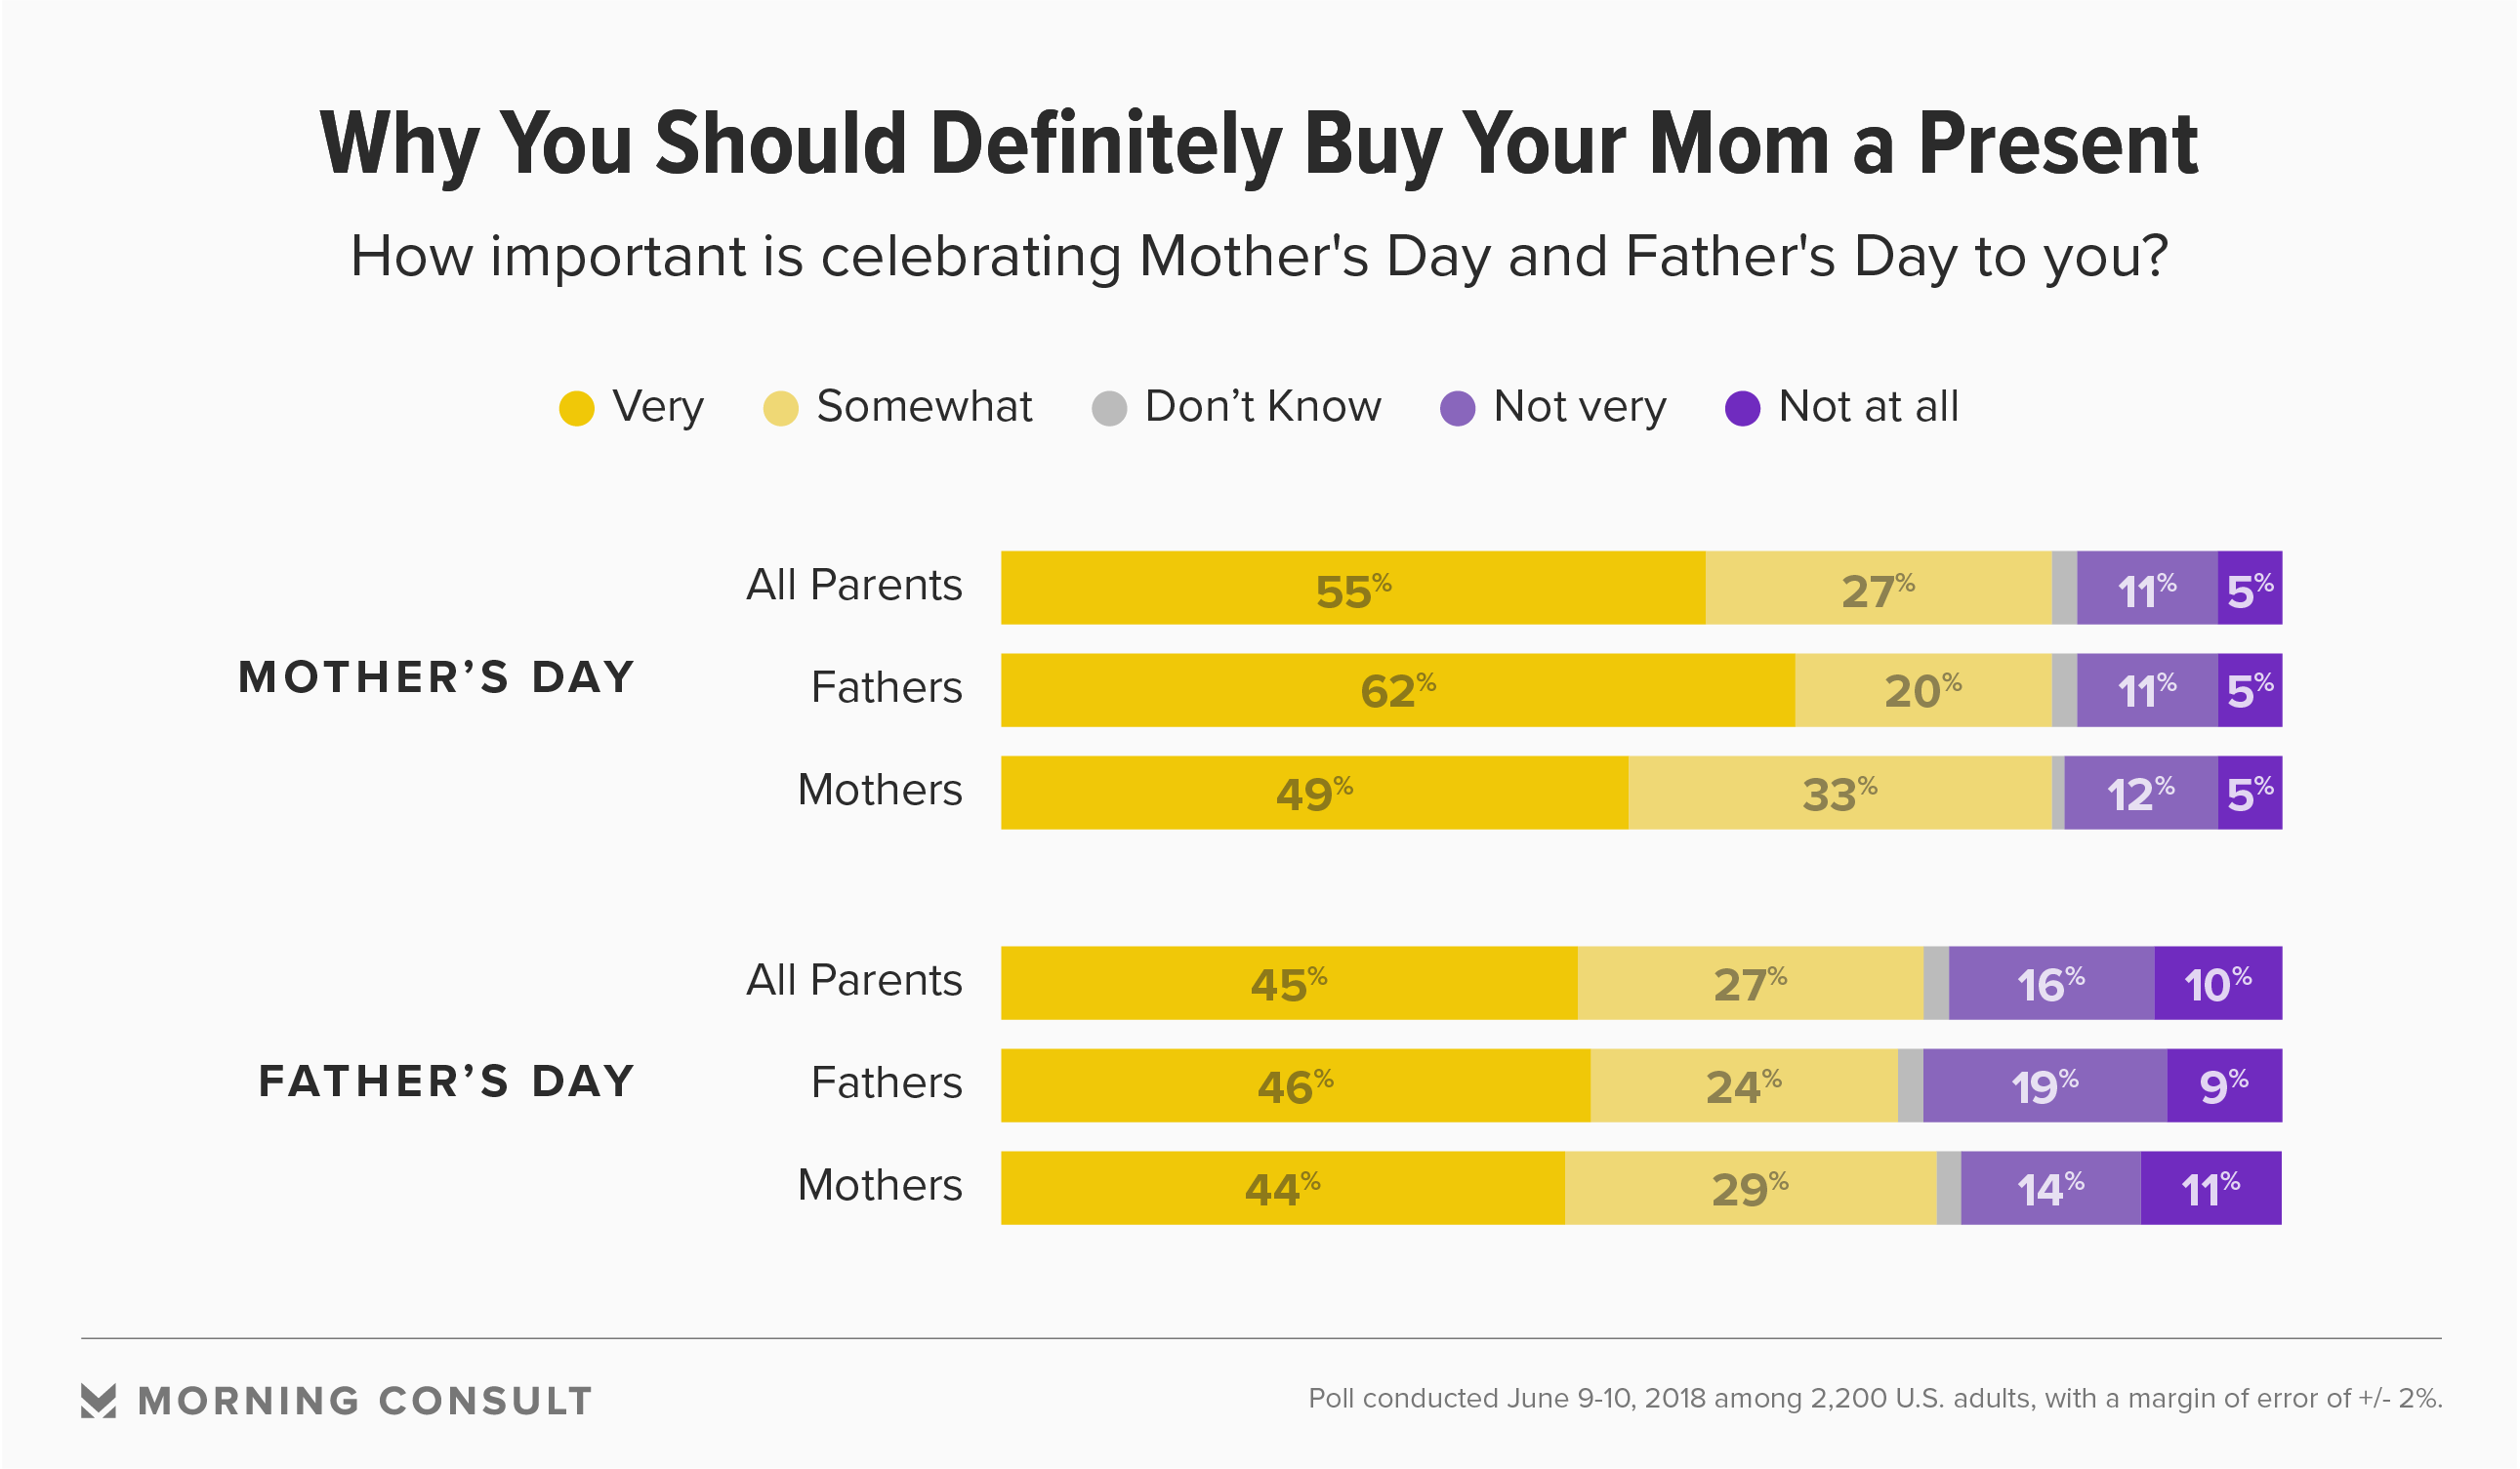Viewport: 2520px width, 1469px height.
Task: Pick the light purple Not very legend dot
Action: (x=1457, y=408)
